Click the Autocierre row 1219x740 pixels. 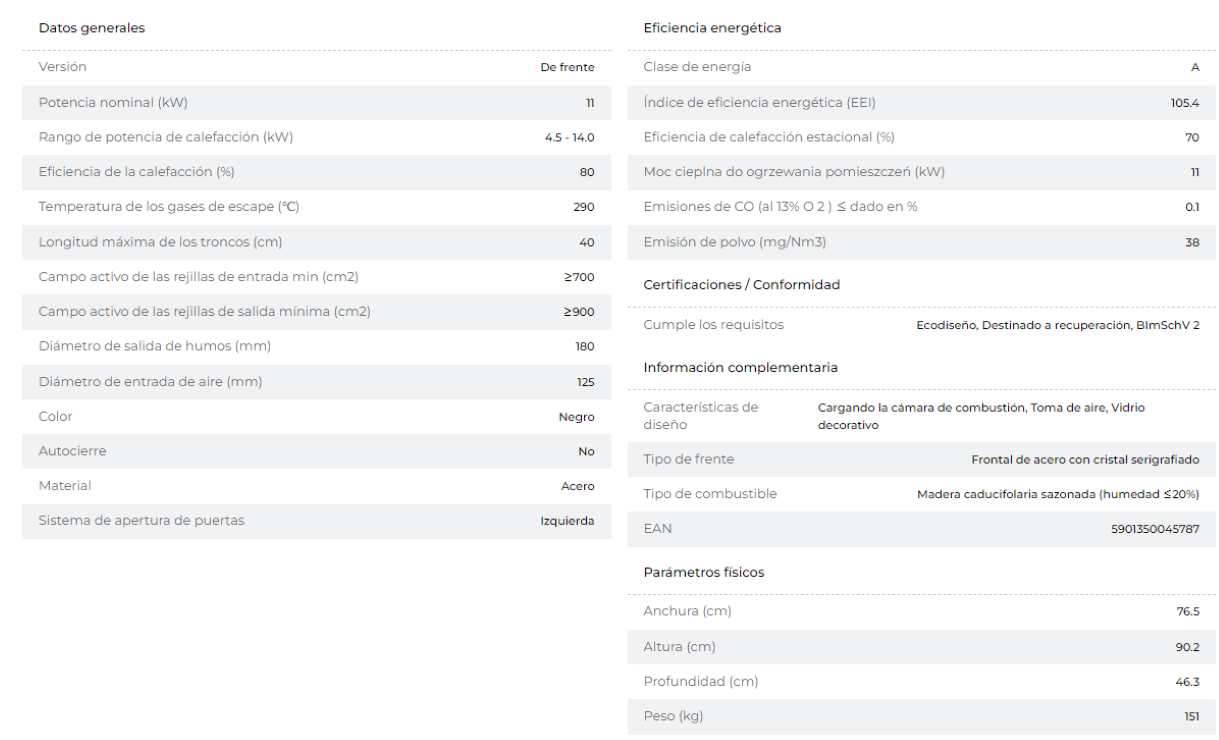317,451
